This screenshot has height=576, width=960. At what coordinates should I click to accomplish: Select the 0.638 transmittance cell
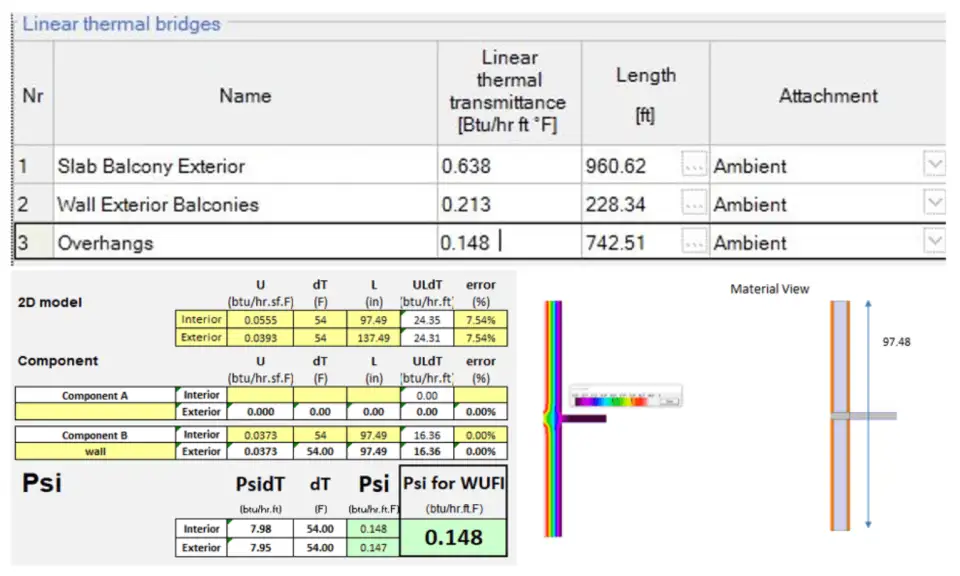(508, 166)
